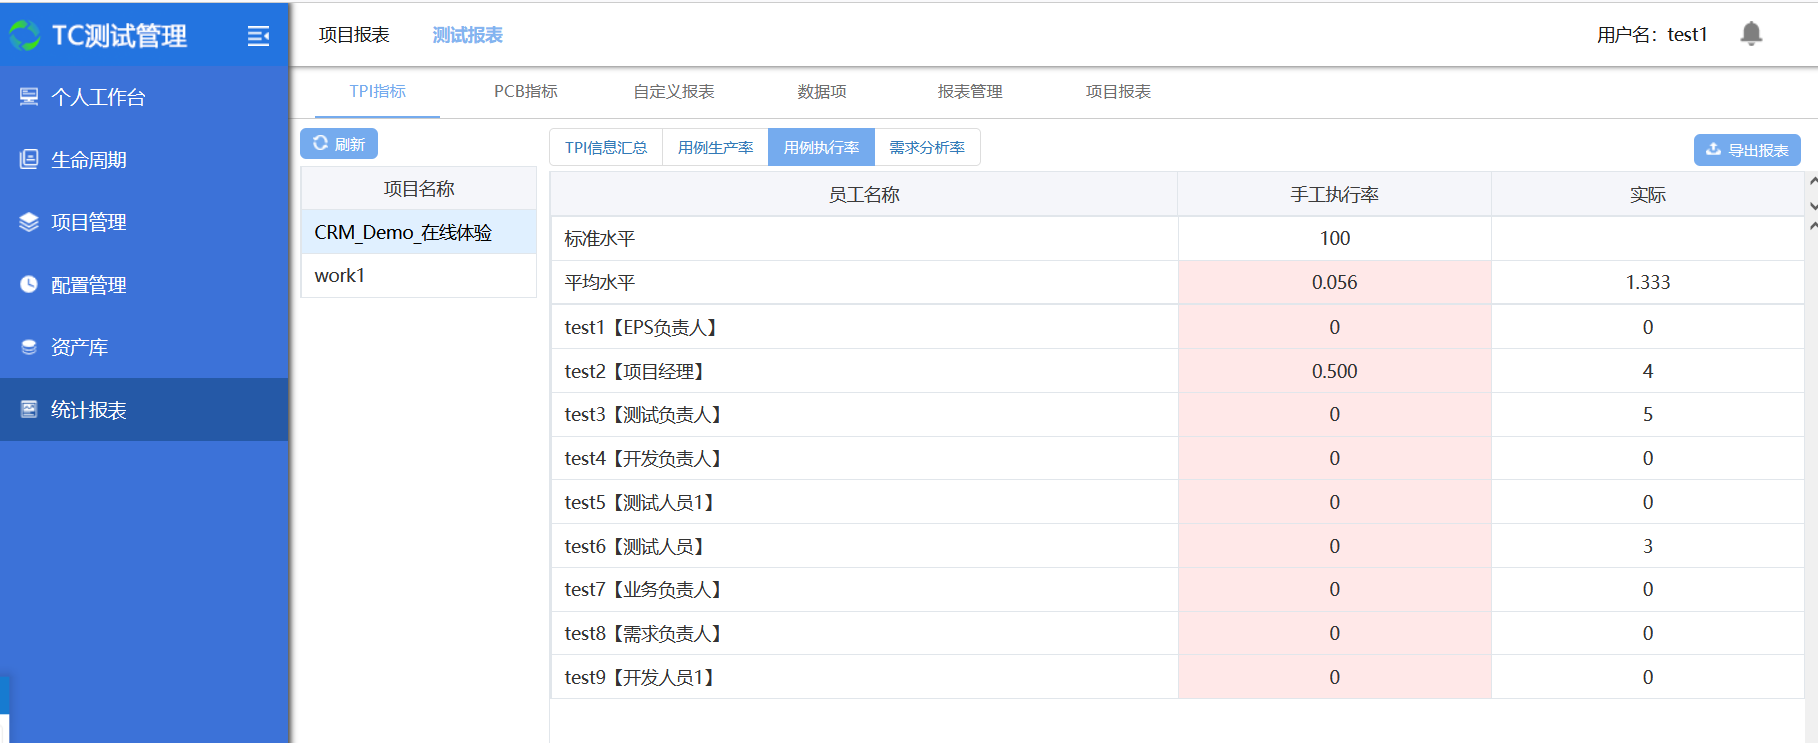The height and width of the screenshot is (743, 1818).
Task: Click the 刷新 refresh button
Action: [339, 144]
